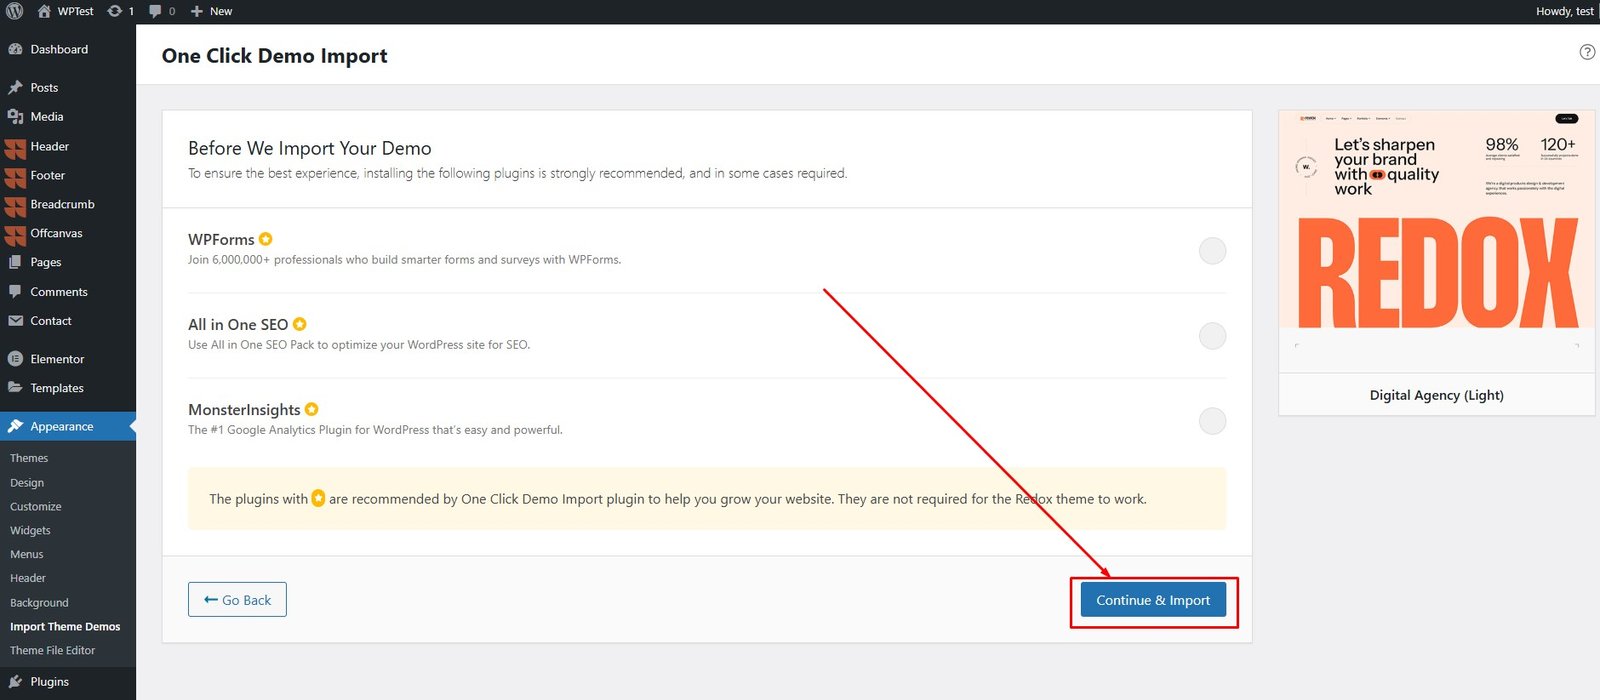Click the MonsterInsights plugin name
This screenshot has width=1600, height=700.
244,410
